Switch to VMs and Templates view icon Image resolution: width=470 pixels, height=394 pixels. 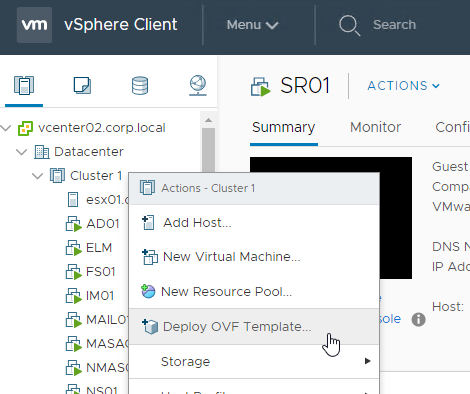pyautogui.click(x=82, y=85)
